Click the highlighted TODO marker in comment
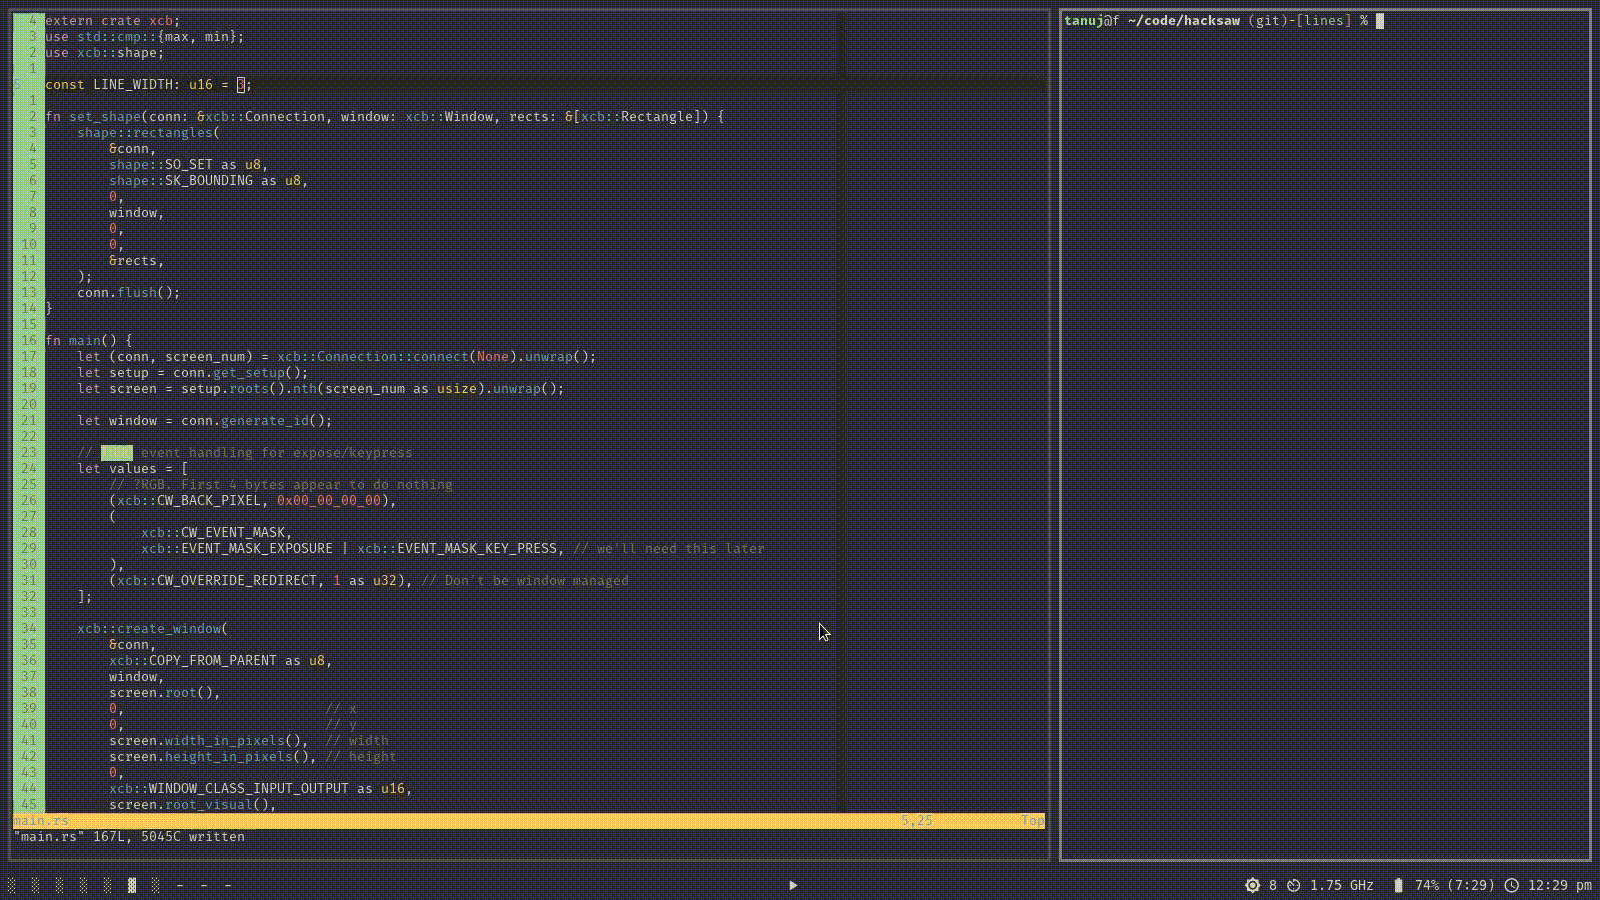1600x900 pixels. (117, 453)
